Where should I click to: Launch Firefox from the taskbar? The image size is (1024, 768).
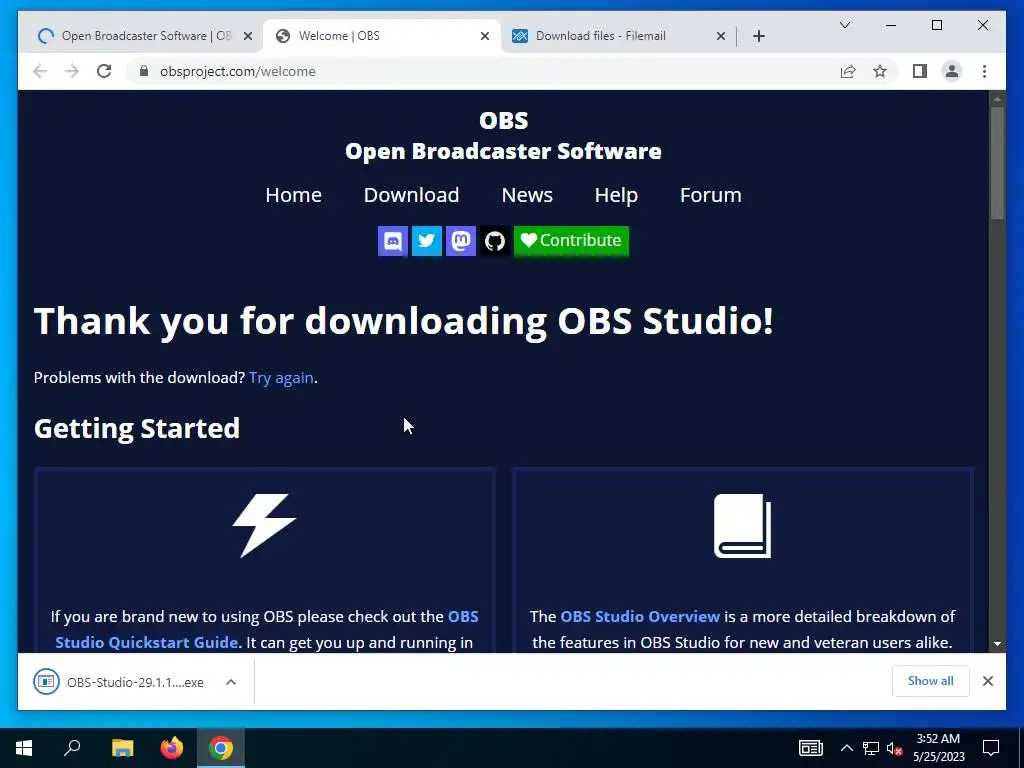coord(172,748)
